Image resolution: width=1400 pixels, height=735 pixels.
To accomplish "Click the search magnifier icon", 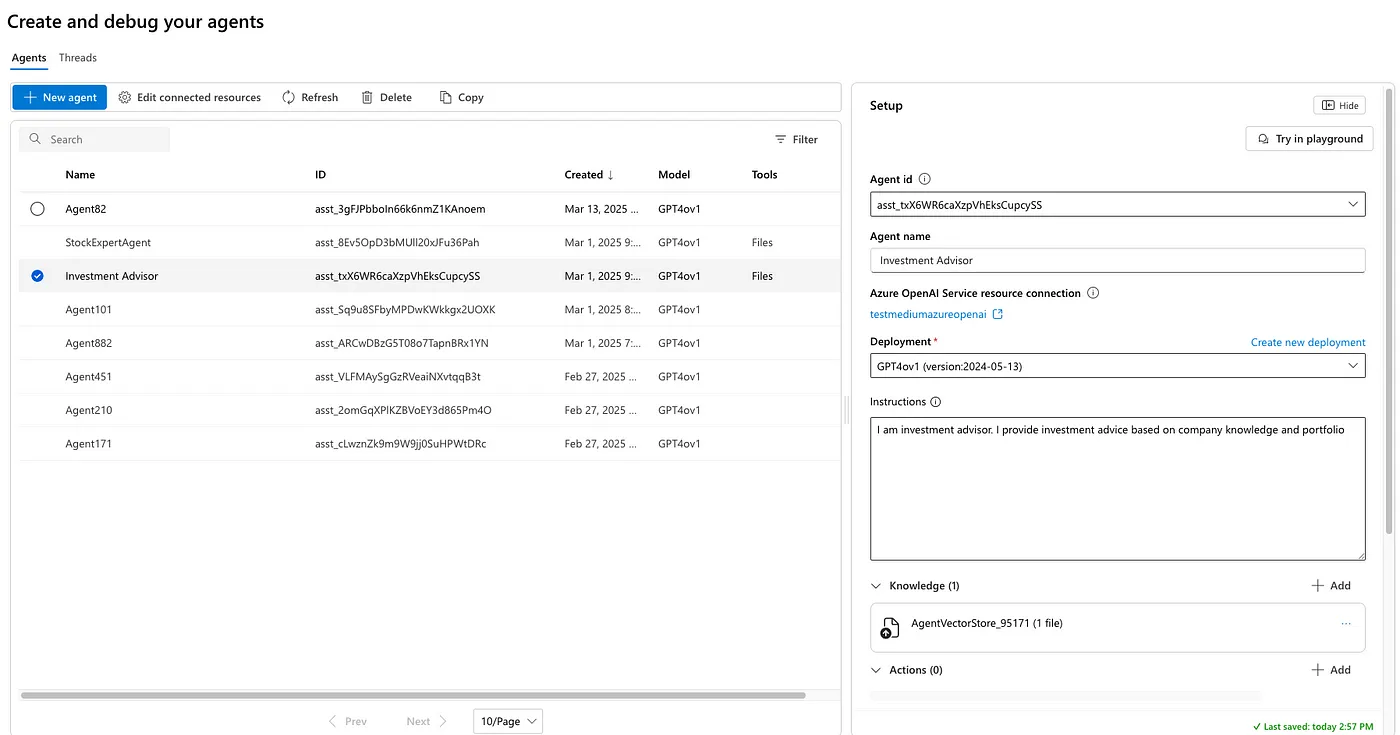I will (x=34, y=139).
